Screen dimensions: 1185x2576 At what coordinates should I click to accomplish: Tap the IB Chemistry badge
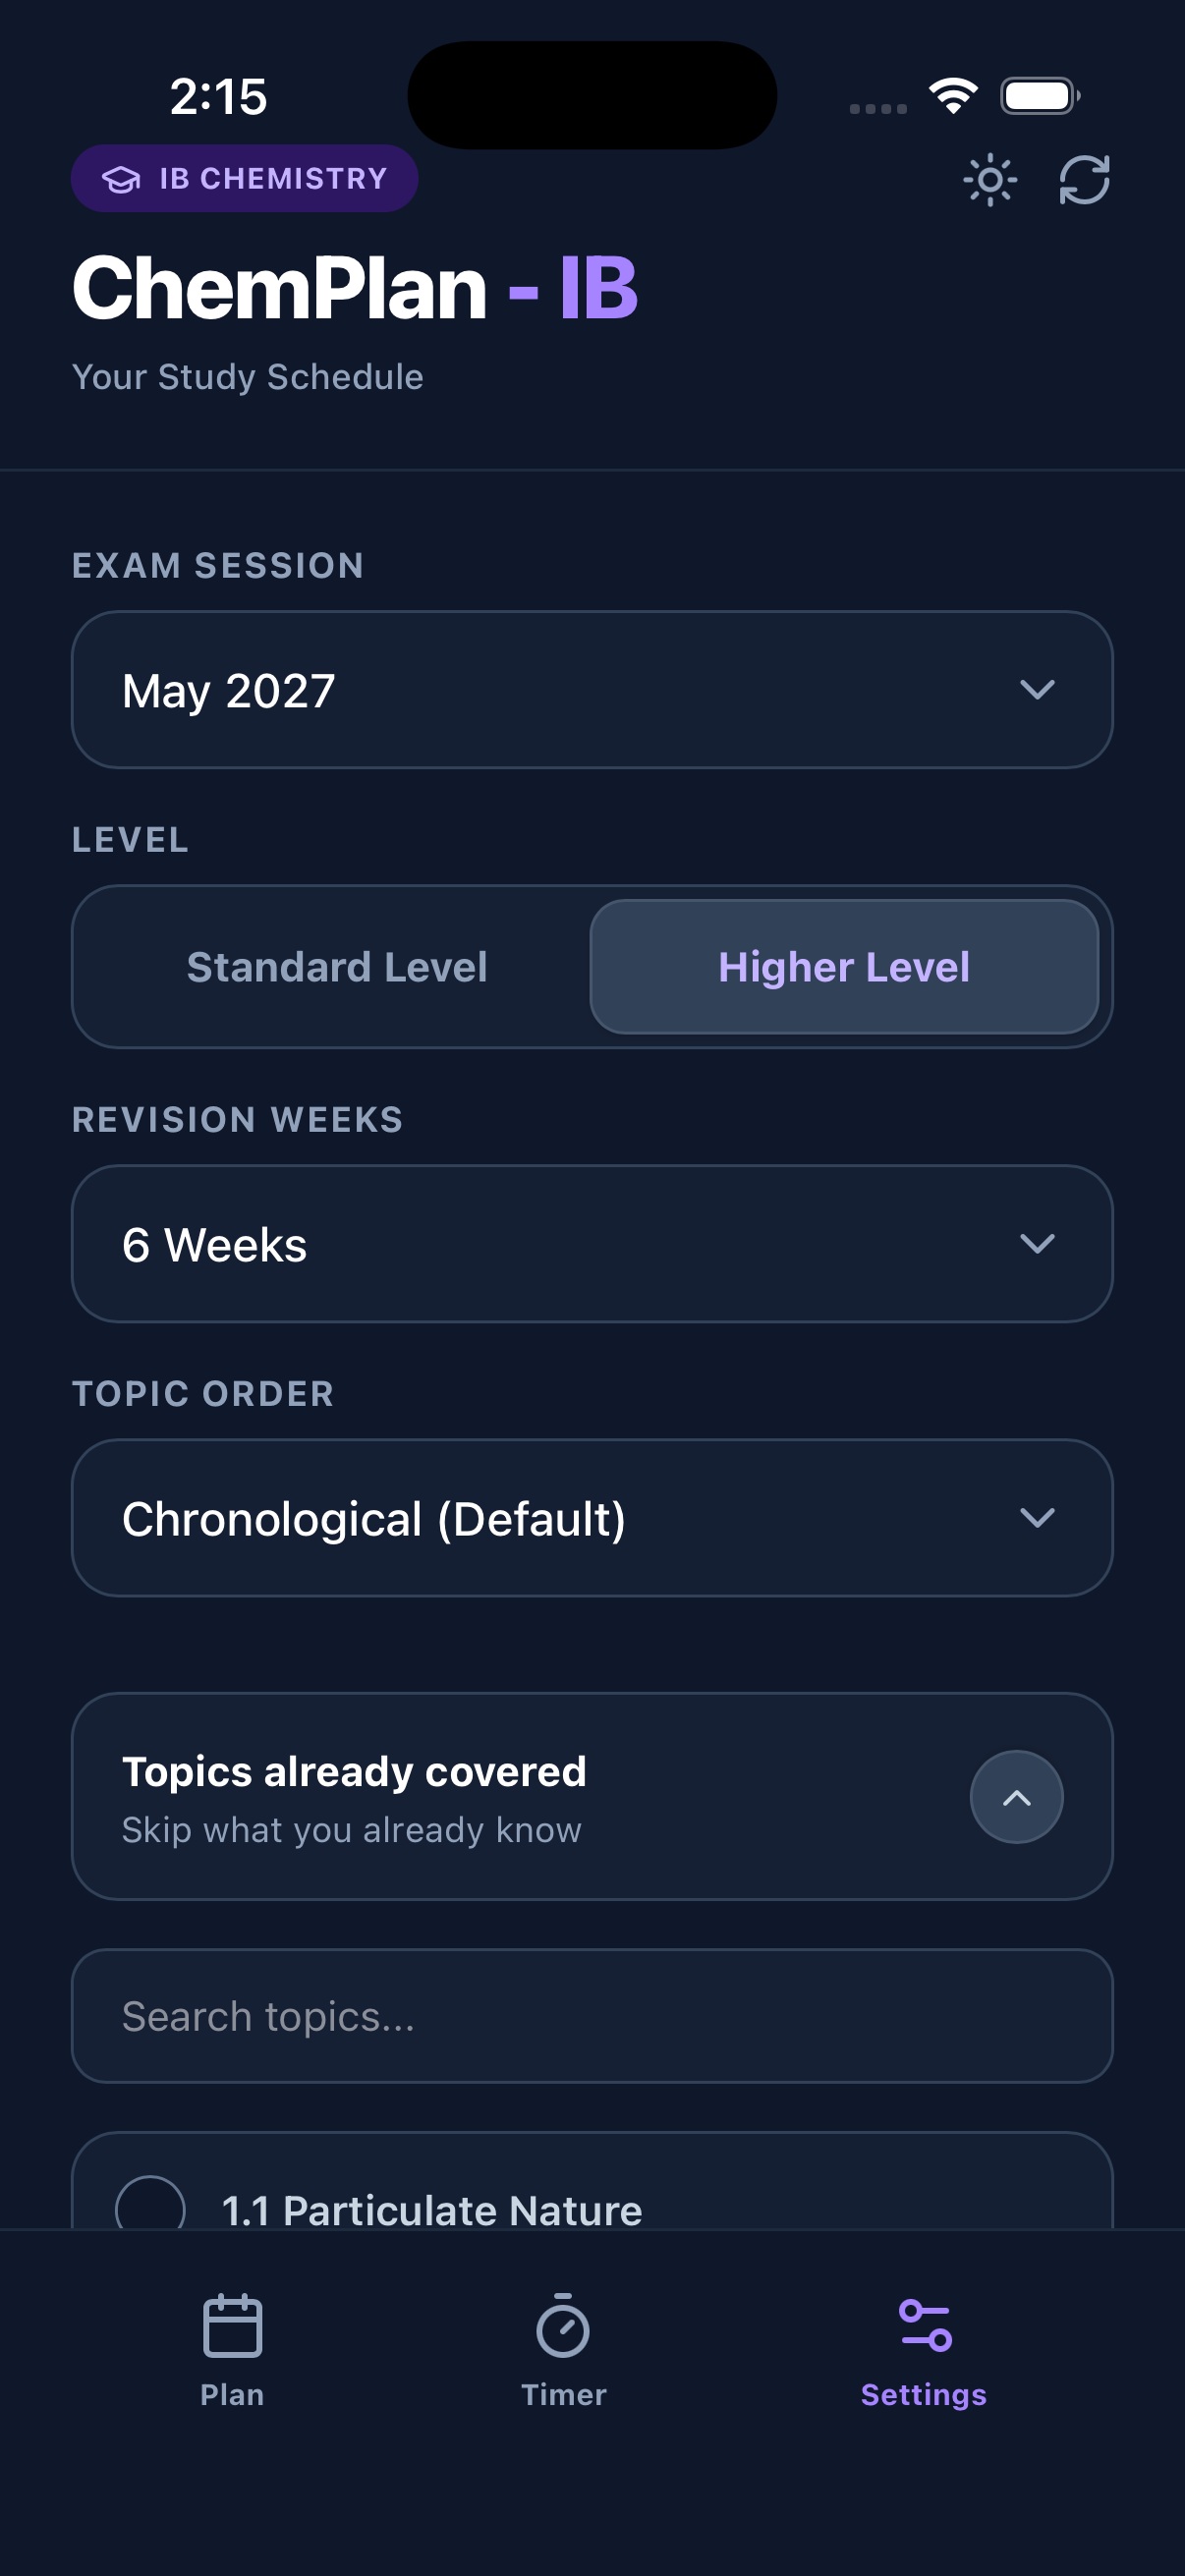244,178
